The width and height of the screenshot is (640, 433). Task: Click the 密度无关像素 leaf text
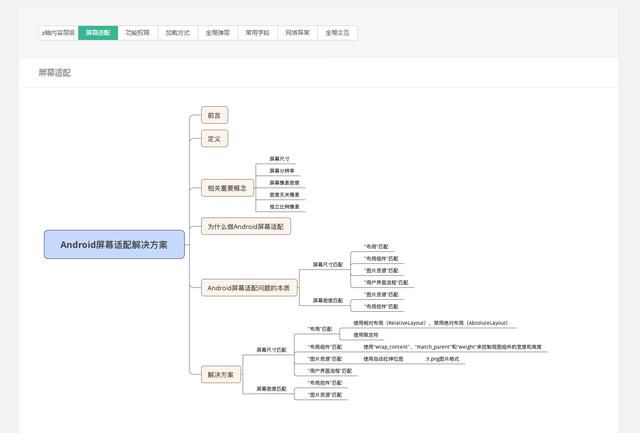coord(284,195)
